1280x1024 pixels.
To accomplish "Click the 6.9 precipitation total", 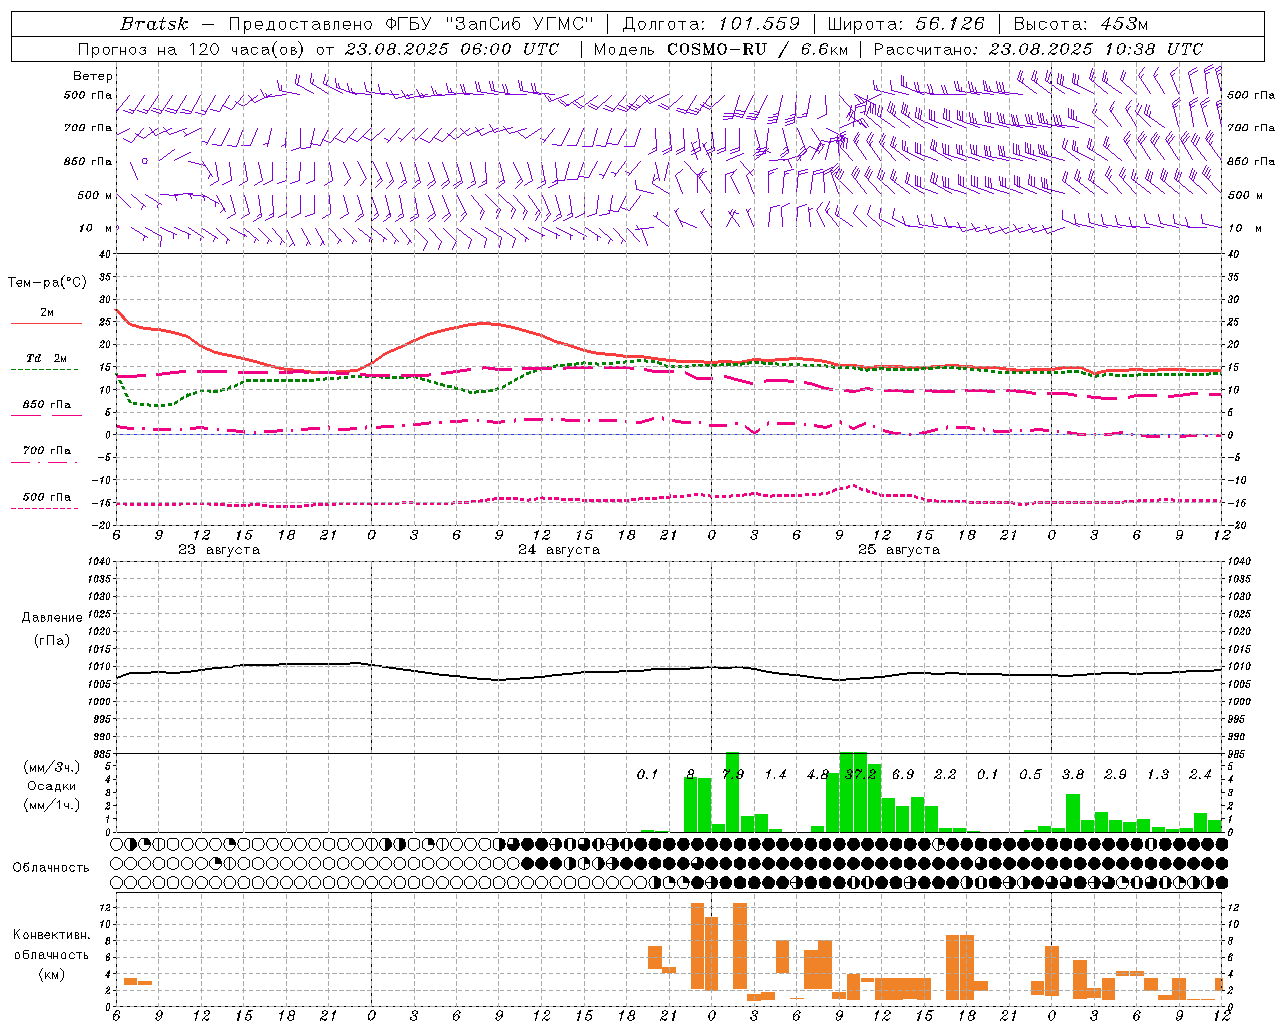I will tap(903, 775).
